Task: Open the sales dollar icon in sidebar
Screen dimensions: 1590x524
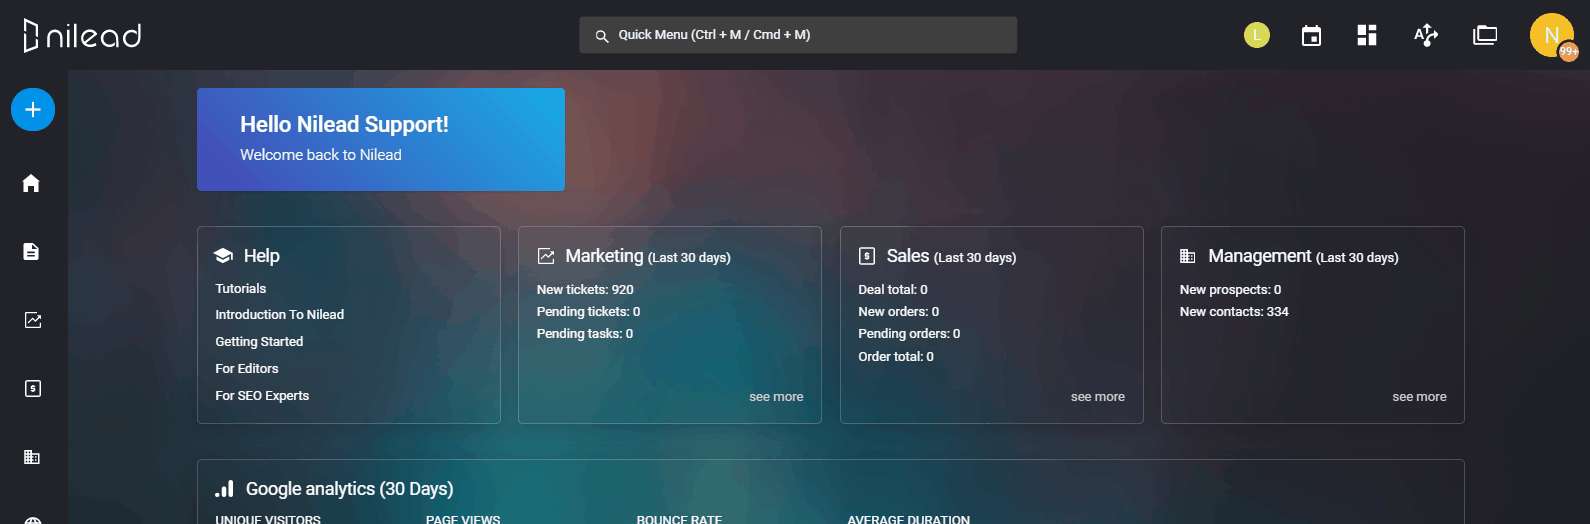Action: click(x=32, y=388)
